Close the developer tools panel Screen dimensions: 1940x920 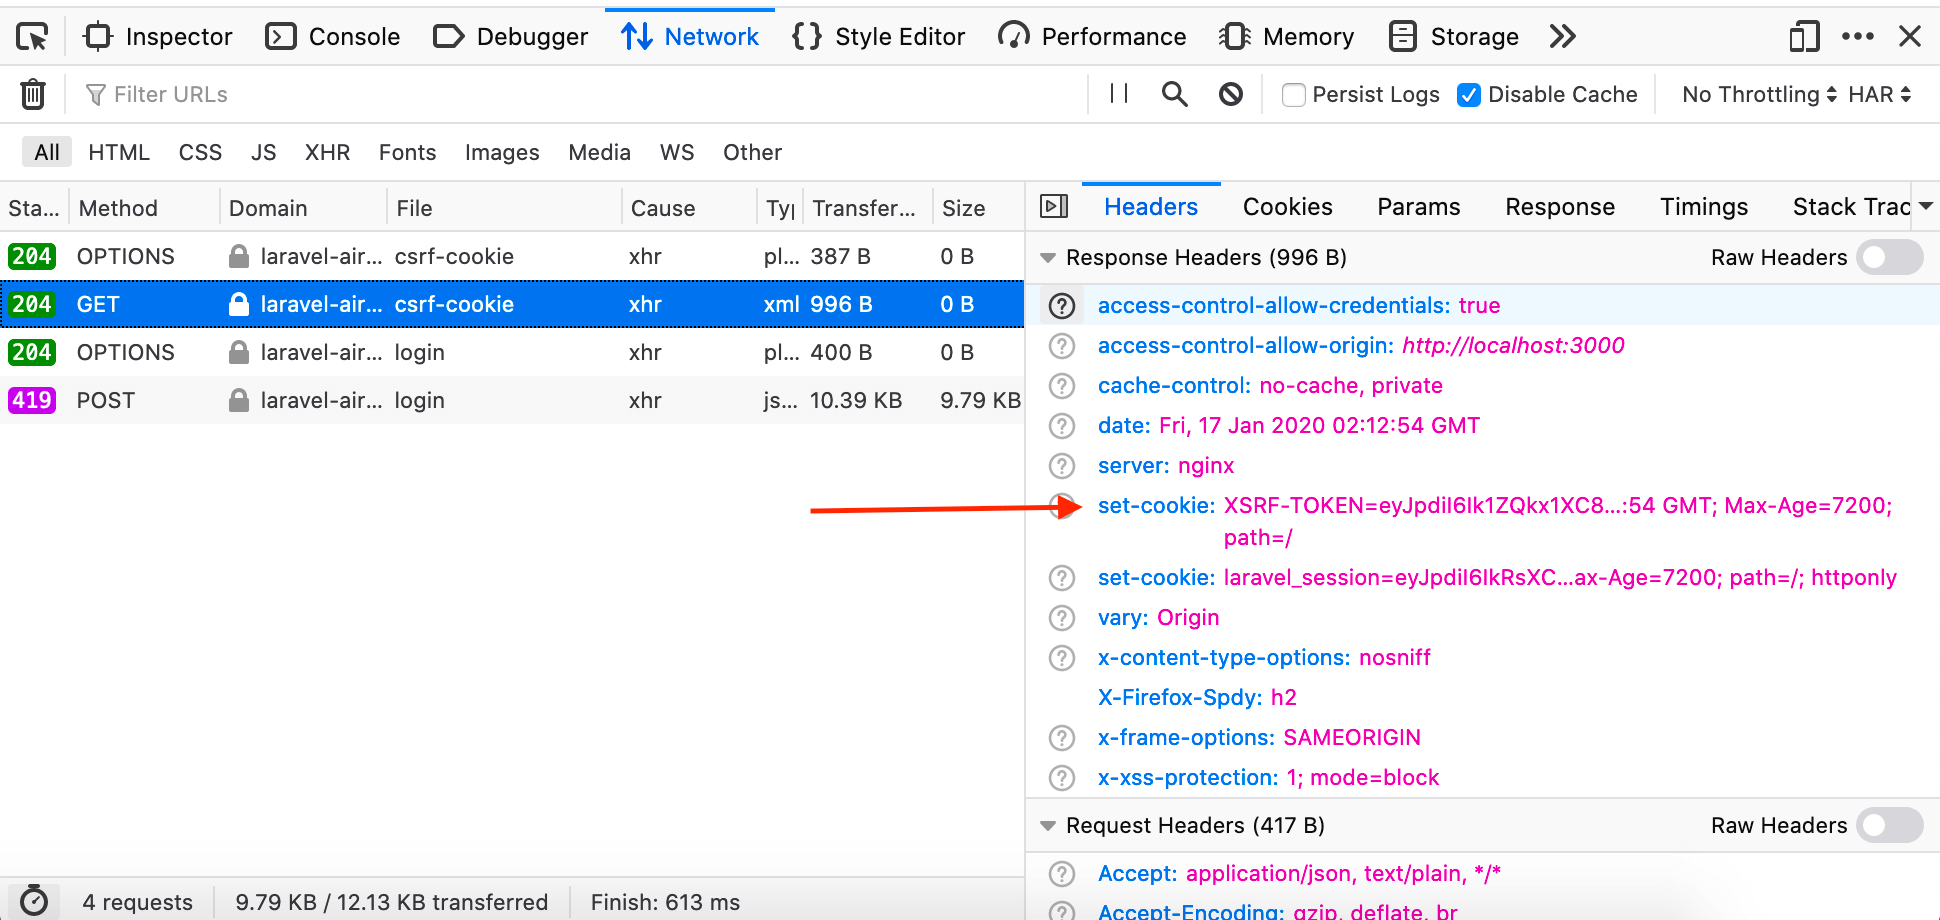pyautogui.click(x=1910, y=37)
